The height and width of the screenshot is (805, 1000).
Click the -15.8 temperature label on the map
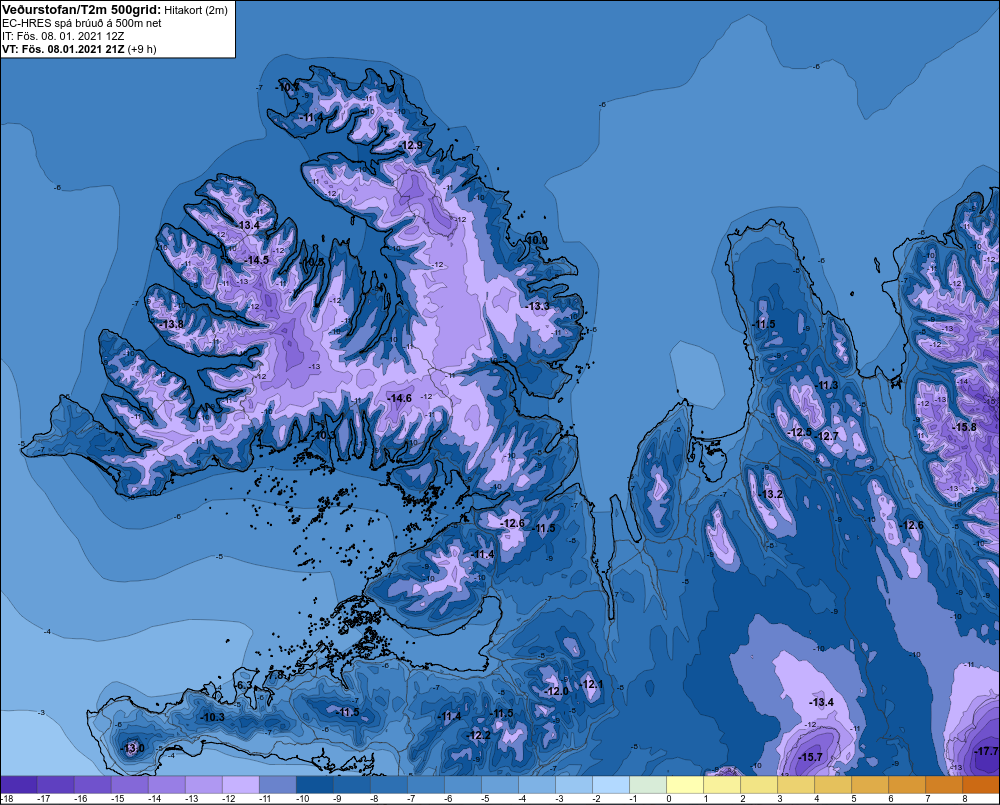point(964,427)
